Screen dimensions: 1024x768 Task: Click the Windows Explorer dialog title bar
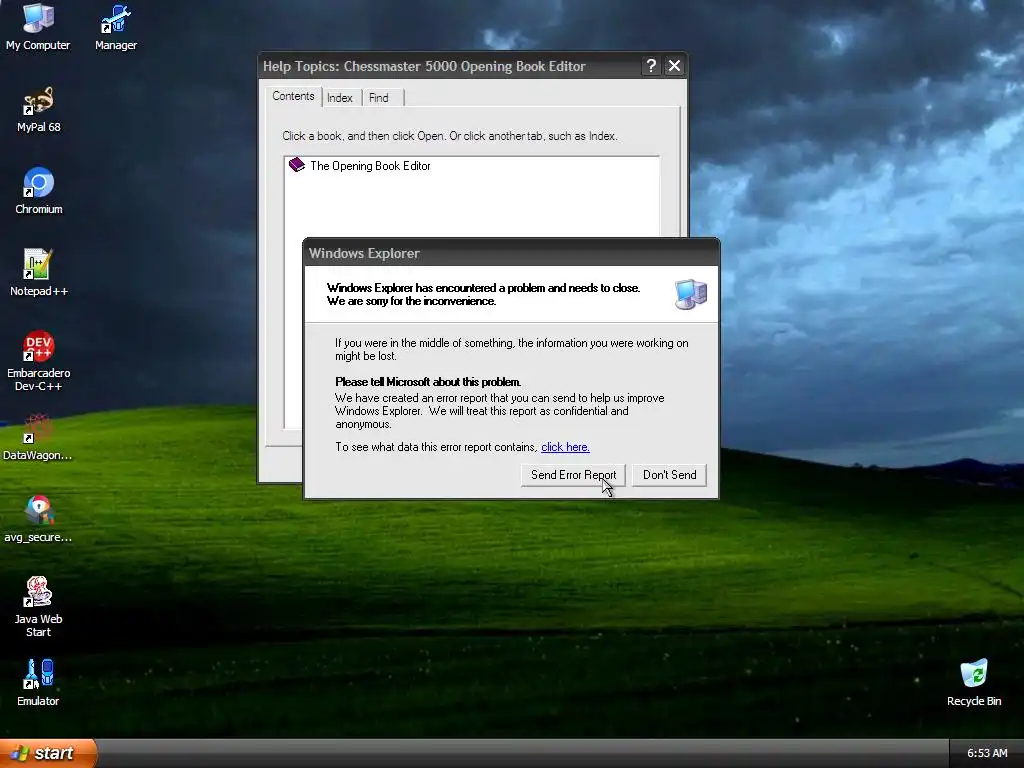pyautogui.click(x=511, y=253)
